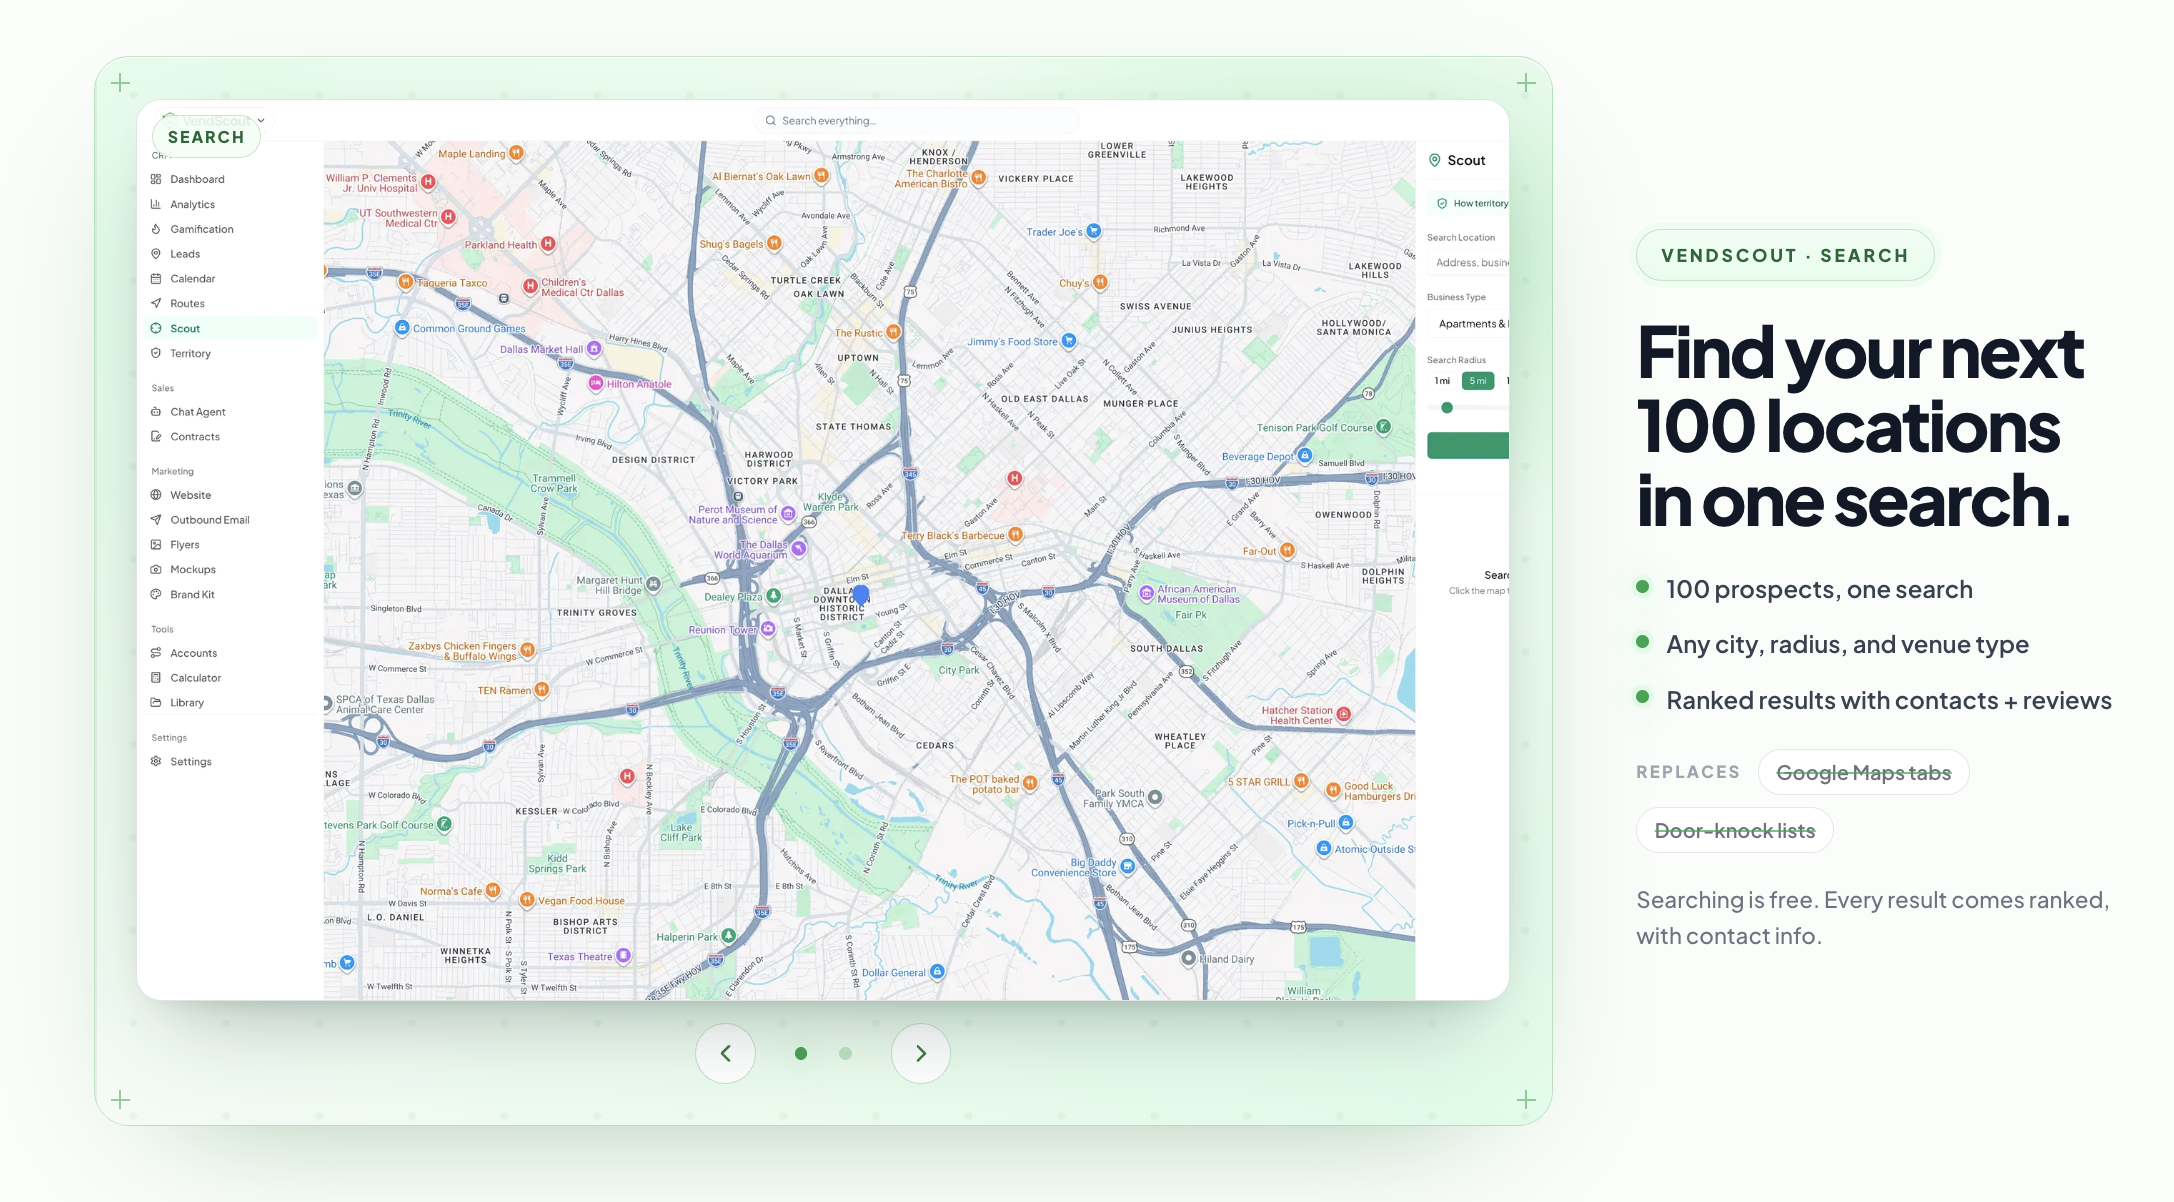Go to the next carousel slide
This screenshot has width=2174, height=1202.
pos(921,1053)
